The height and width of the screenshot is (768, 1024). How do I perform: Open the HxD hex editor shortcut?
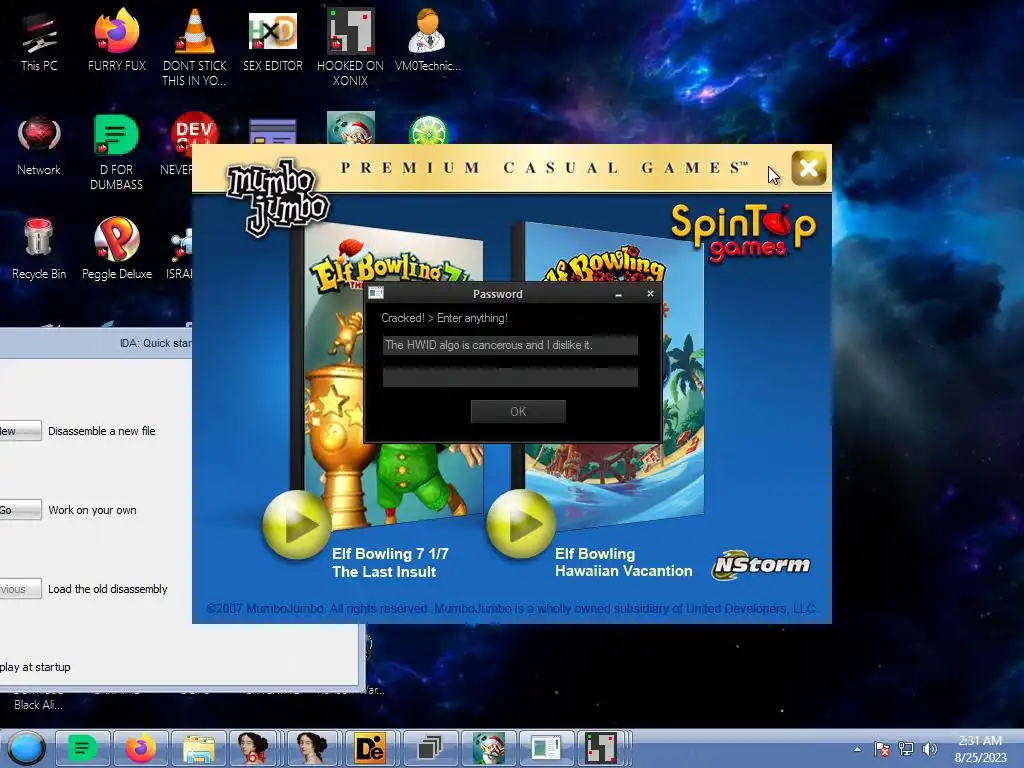click(x=273, y=41)
